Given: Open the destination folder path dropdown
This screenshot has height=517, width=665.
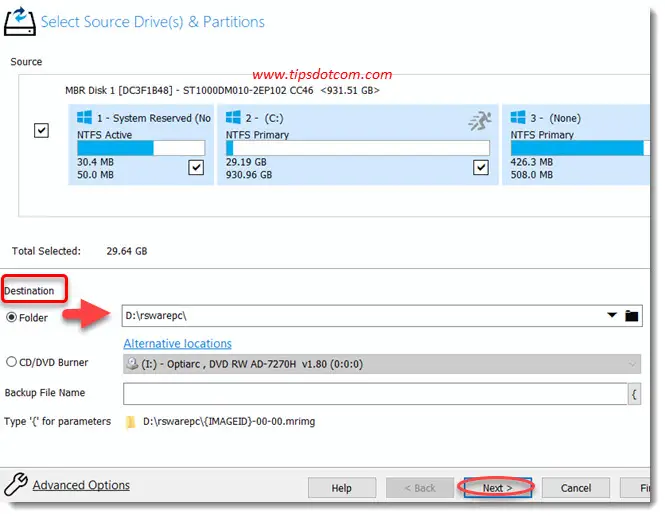Looking at the screenshot, I should (x=612, y=315).
